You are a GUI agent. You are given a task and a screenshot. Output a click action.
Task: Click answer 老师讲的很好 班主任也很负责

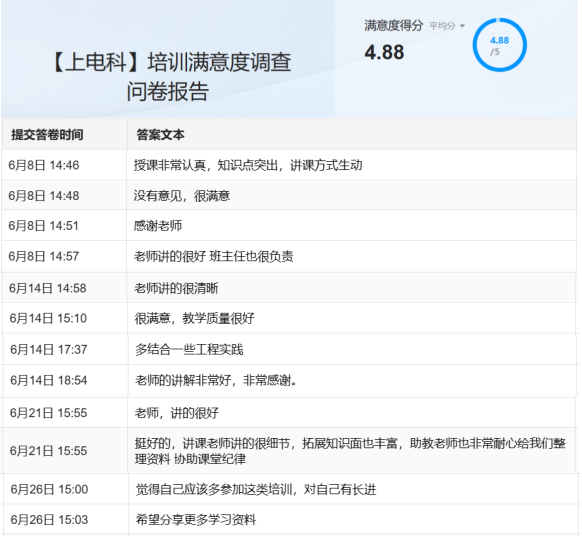pos(213,256)
